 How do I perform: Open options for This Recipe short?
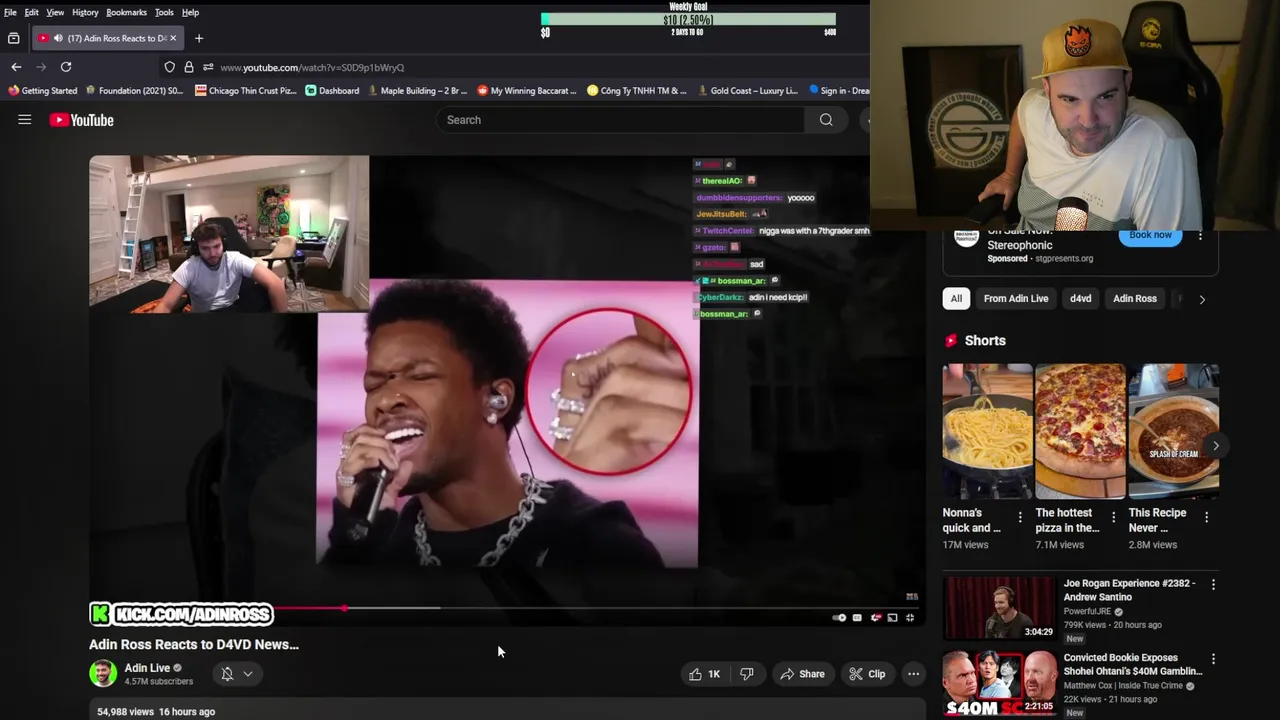[1206, 517]
